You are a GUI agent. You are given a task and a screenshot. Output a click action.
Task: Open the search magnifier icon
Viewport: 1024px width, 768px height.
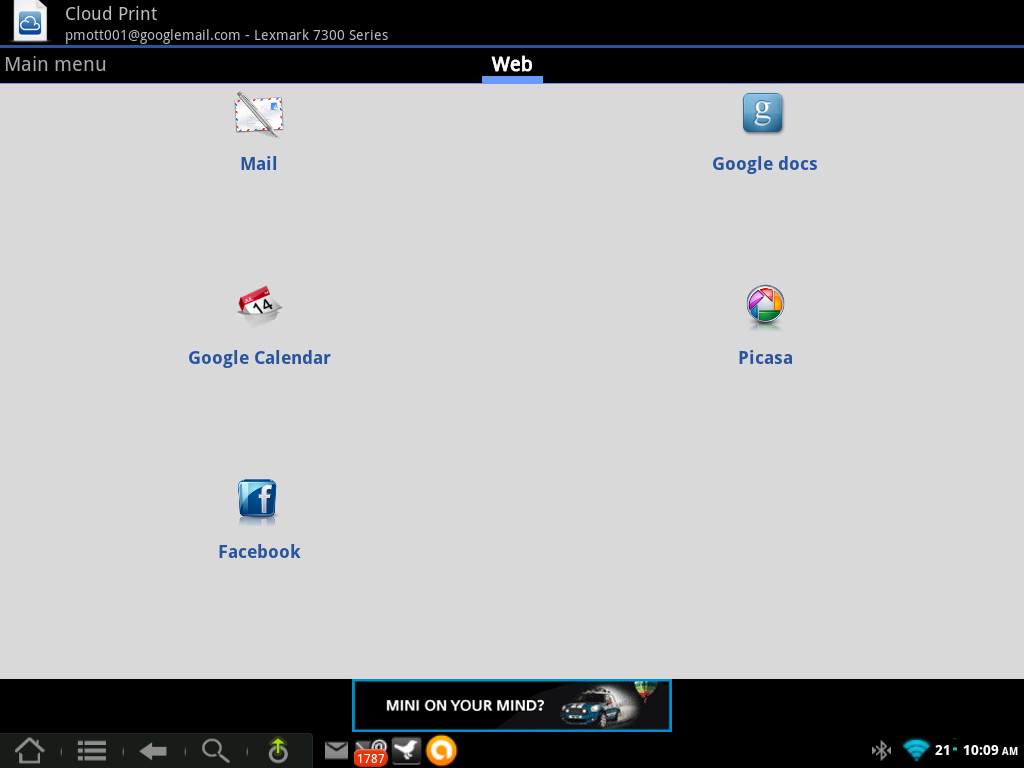(x=216, y=751)
